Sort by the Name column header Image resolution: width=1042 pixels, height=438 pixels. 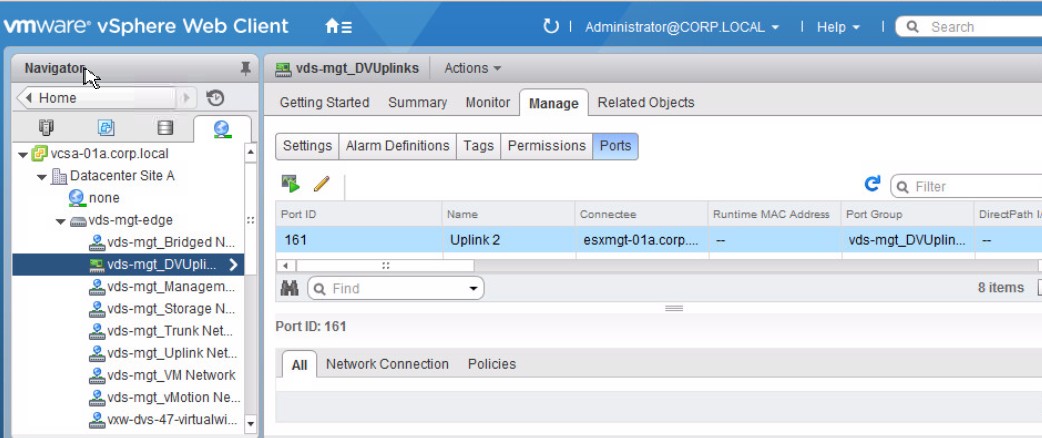coord(508,214)
